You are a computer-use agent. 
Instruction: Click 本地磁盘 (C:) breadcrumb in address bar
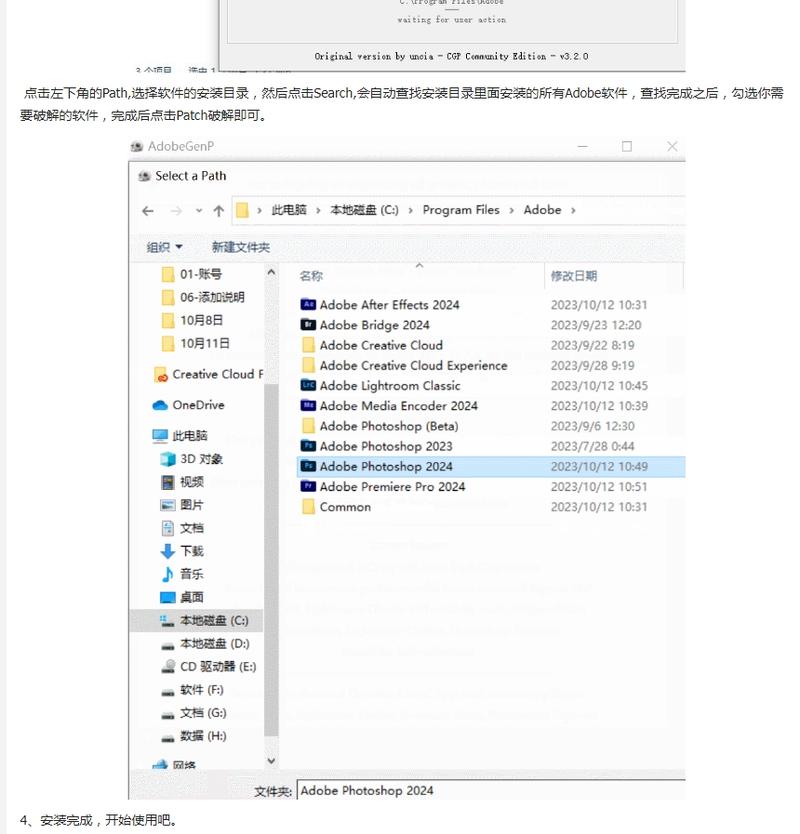[x=364, y=210]
